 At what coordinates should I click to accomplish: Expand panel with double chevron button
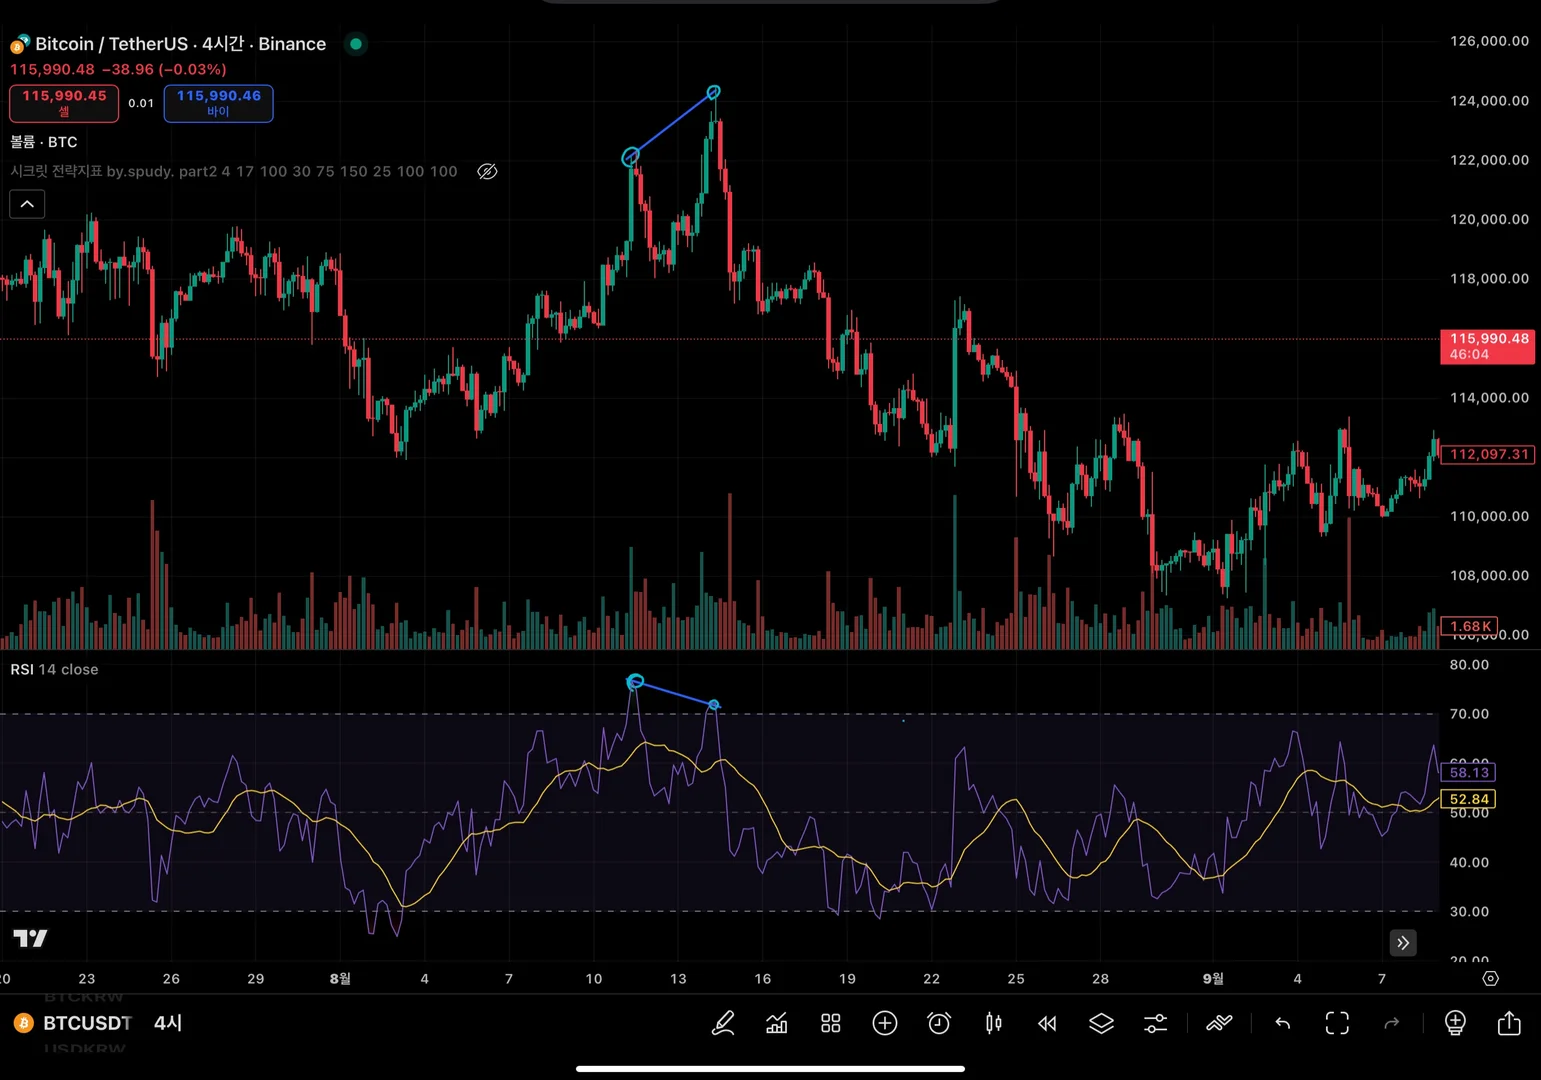1403,943
